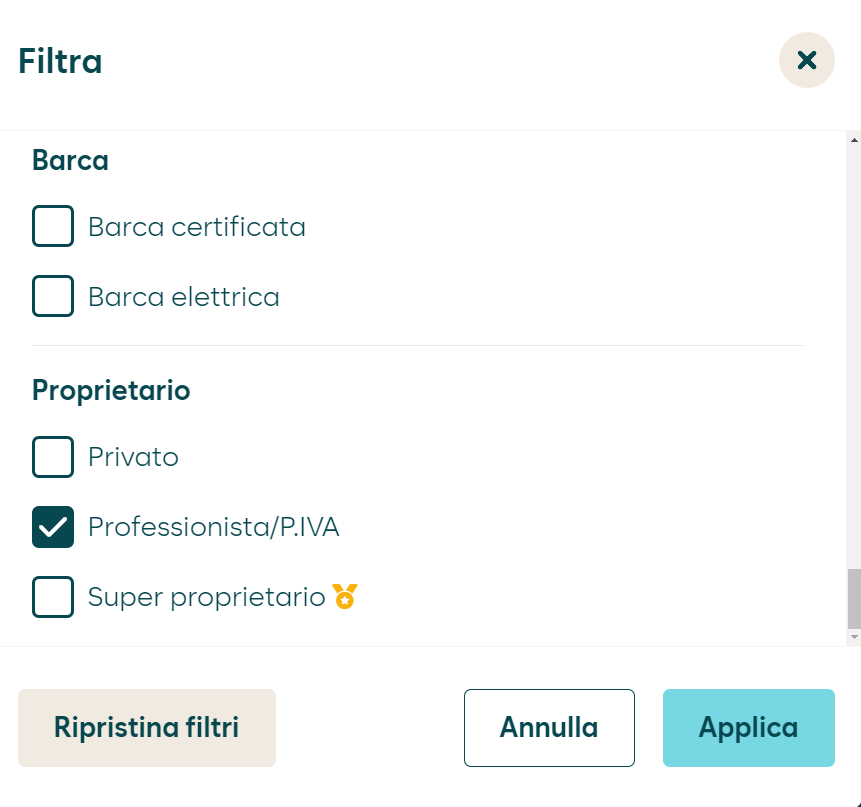
Task: Click the Privato label text
Action: point(133,457)
